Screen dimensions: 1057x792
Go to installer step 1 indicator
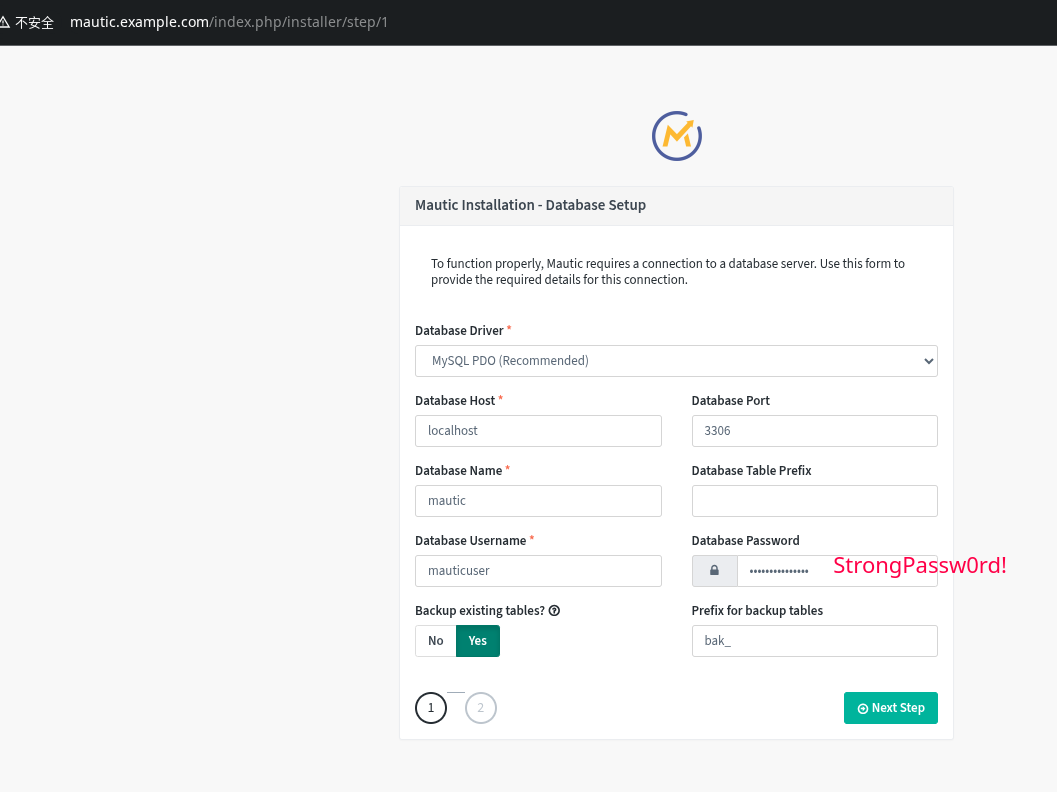(431, 708)
